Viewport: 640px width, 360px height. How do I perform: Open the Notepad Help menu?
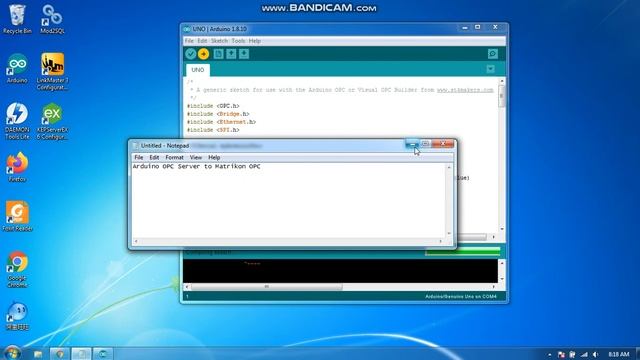tap(214, 158)
